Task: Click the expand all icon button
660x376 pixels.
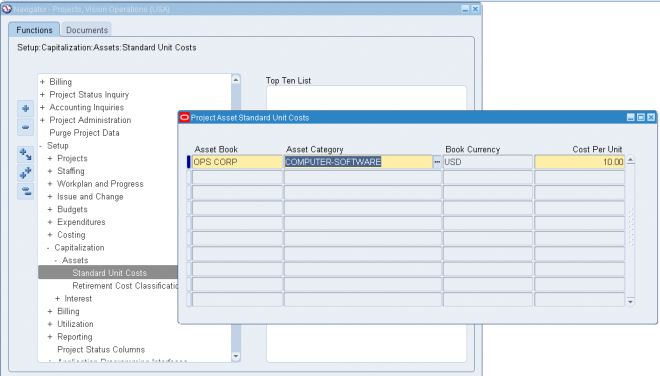Action: click(25, 173)
